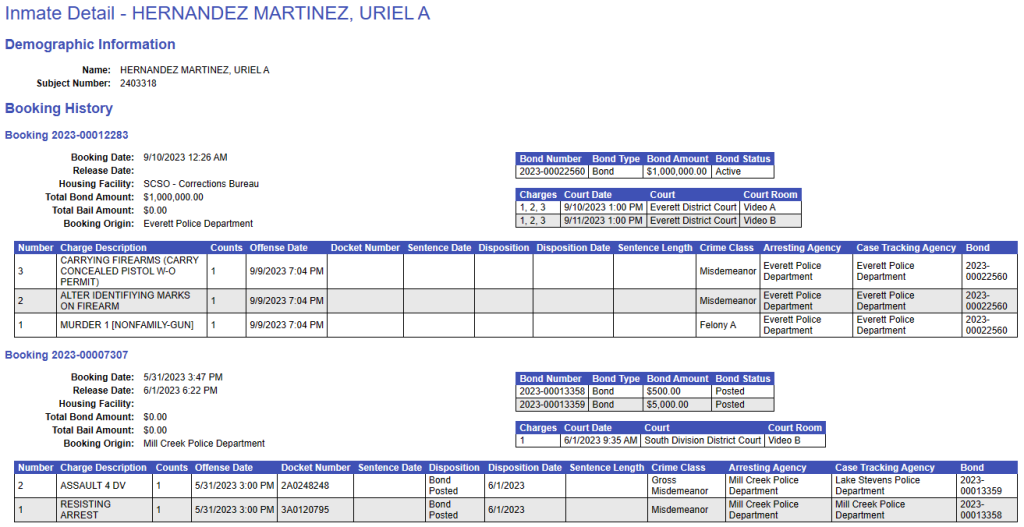Click Disposition Date header in second charges table
Screen dimensions: 1024x527
tap(524, 468)
